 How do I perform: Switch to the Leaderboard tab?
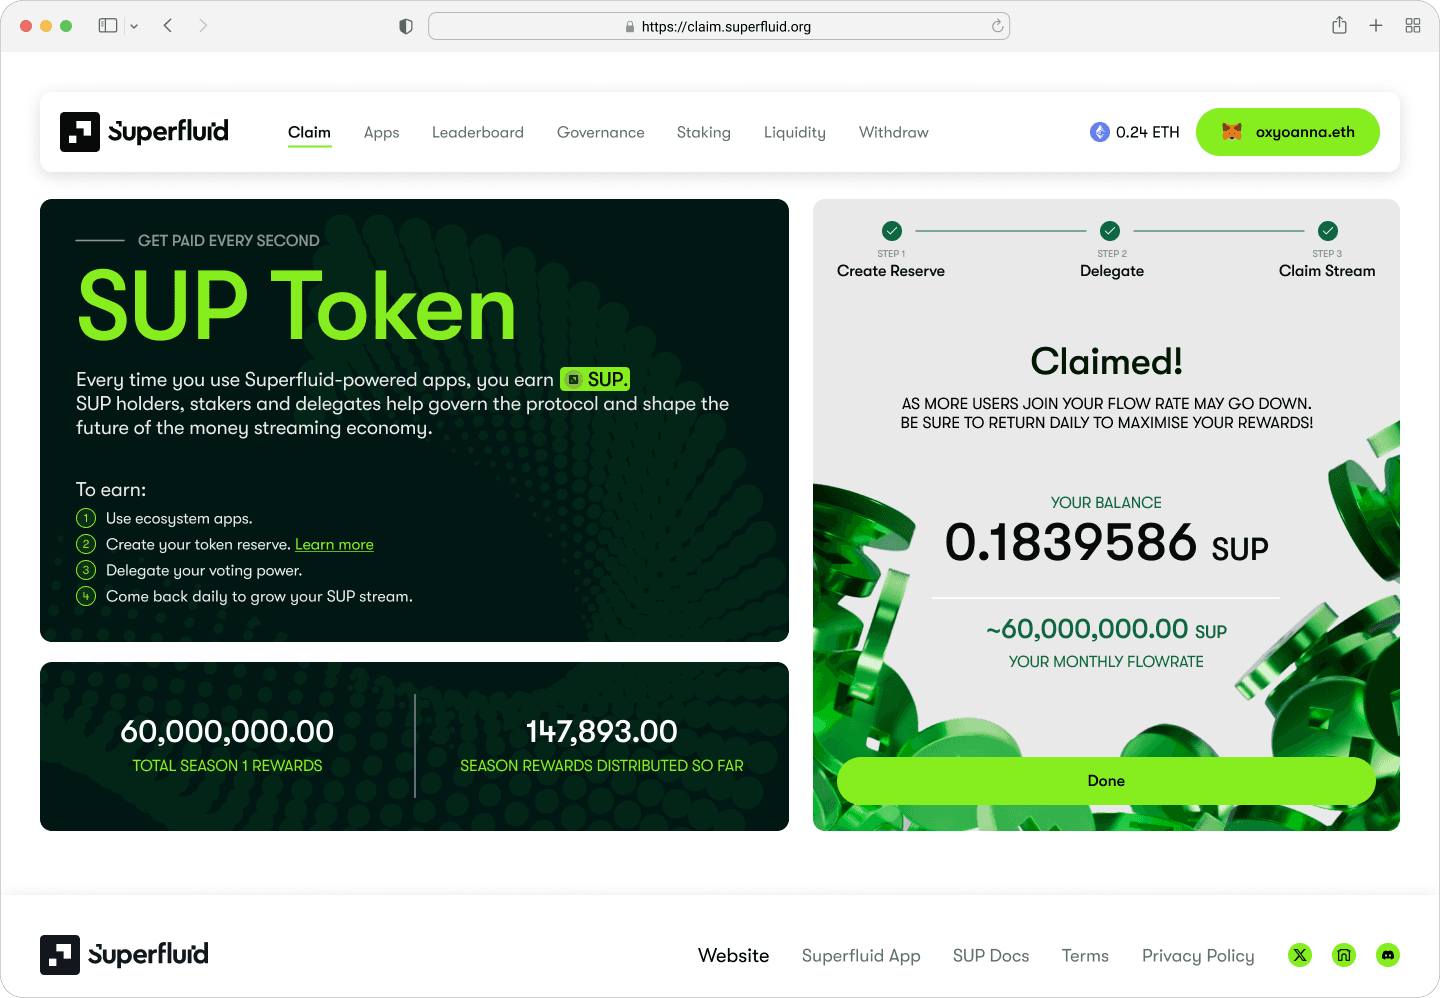coord(478,132)
